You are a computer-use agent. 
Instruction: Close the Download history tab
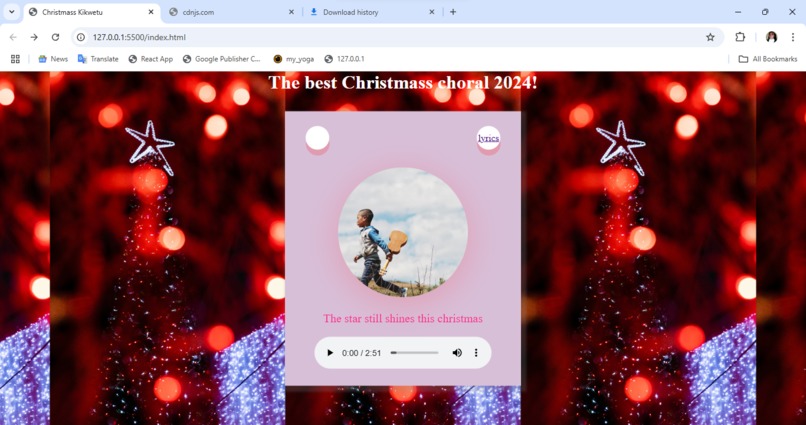click(432, 12)
